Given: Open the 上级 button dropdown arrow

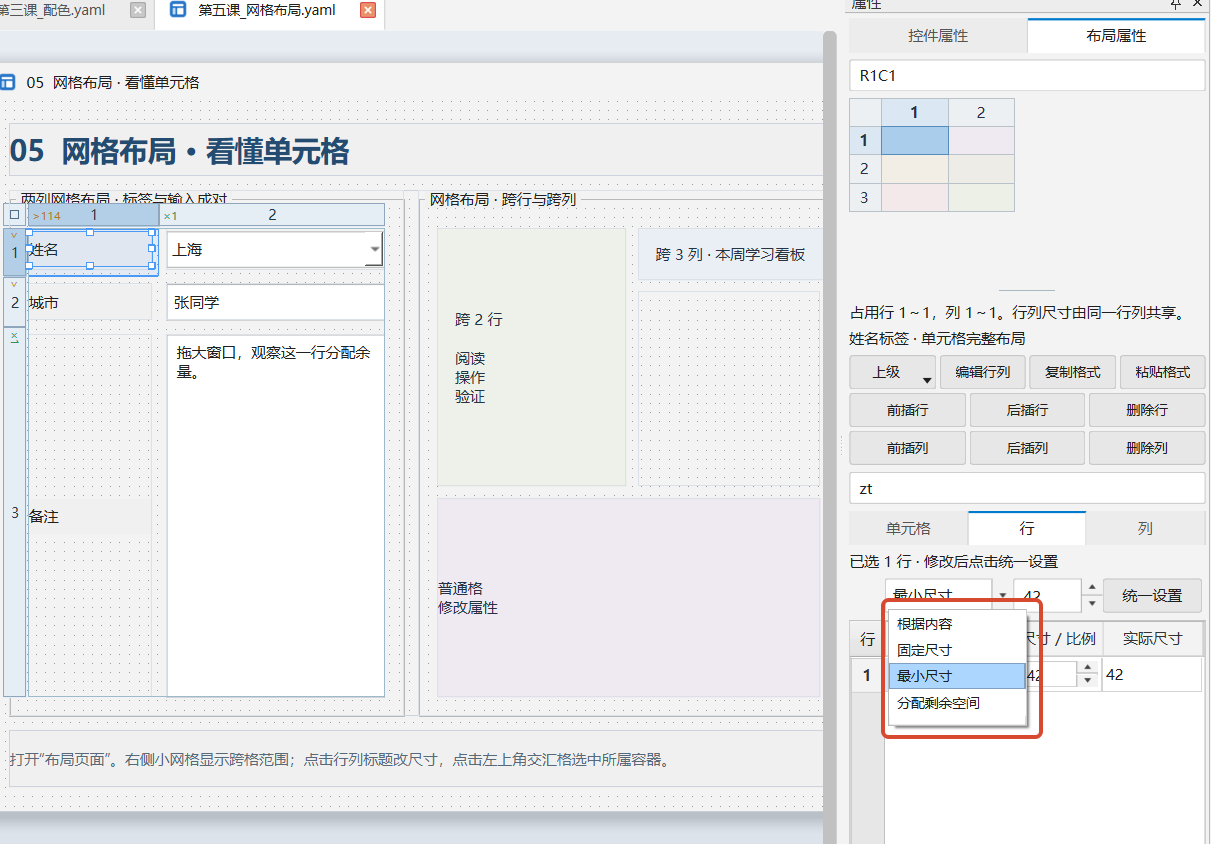Looking at the screenshot, I should tap(927, 379).
